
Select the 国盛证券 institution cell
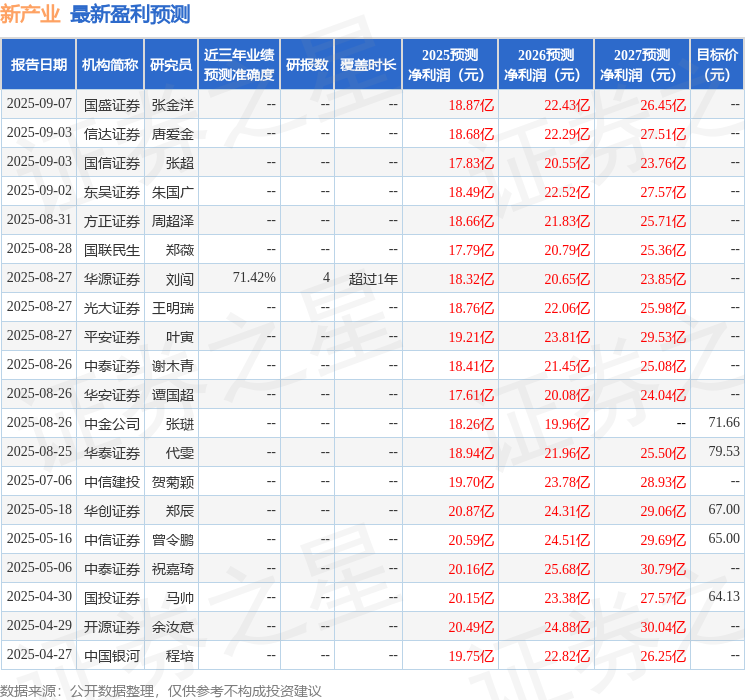(x=112, y=105)
